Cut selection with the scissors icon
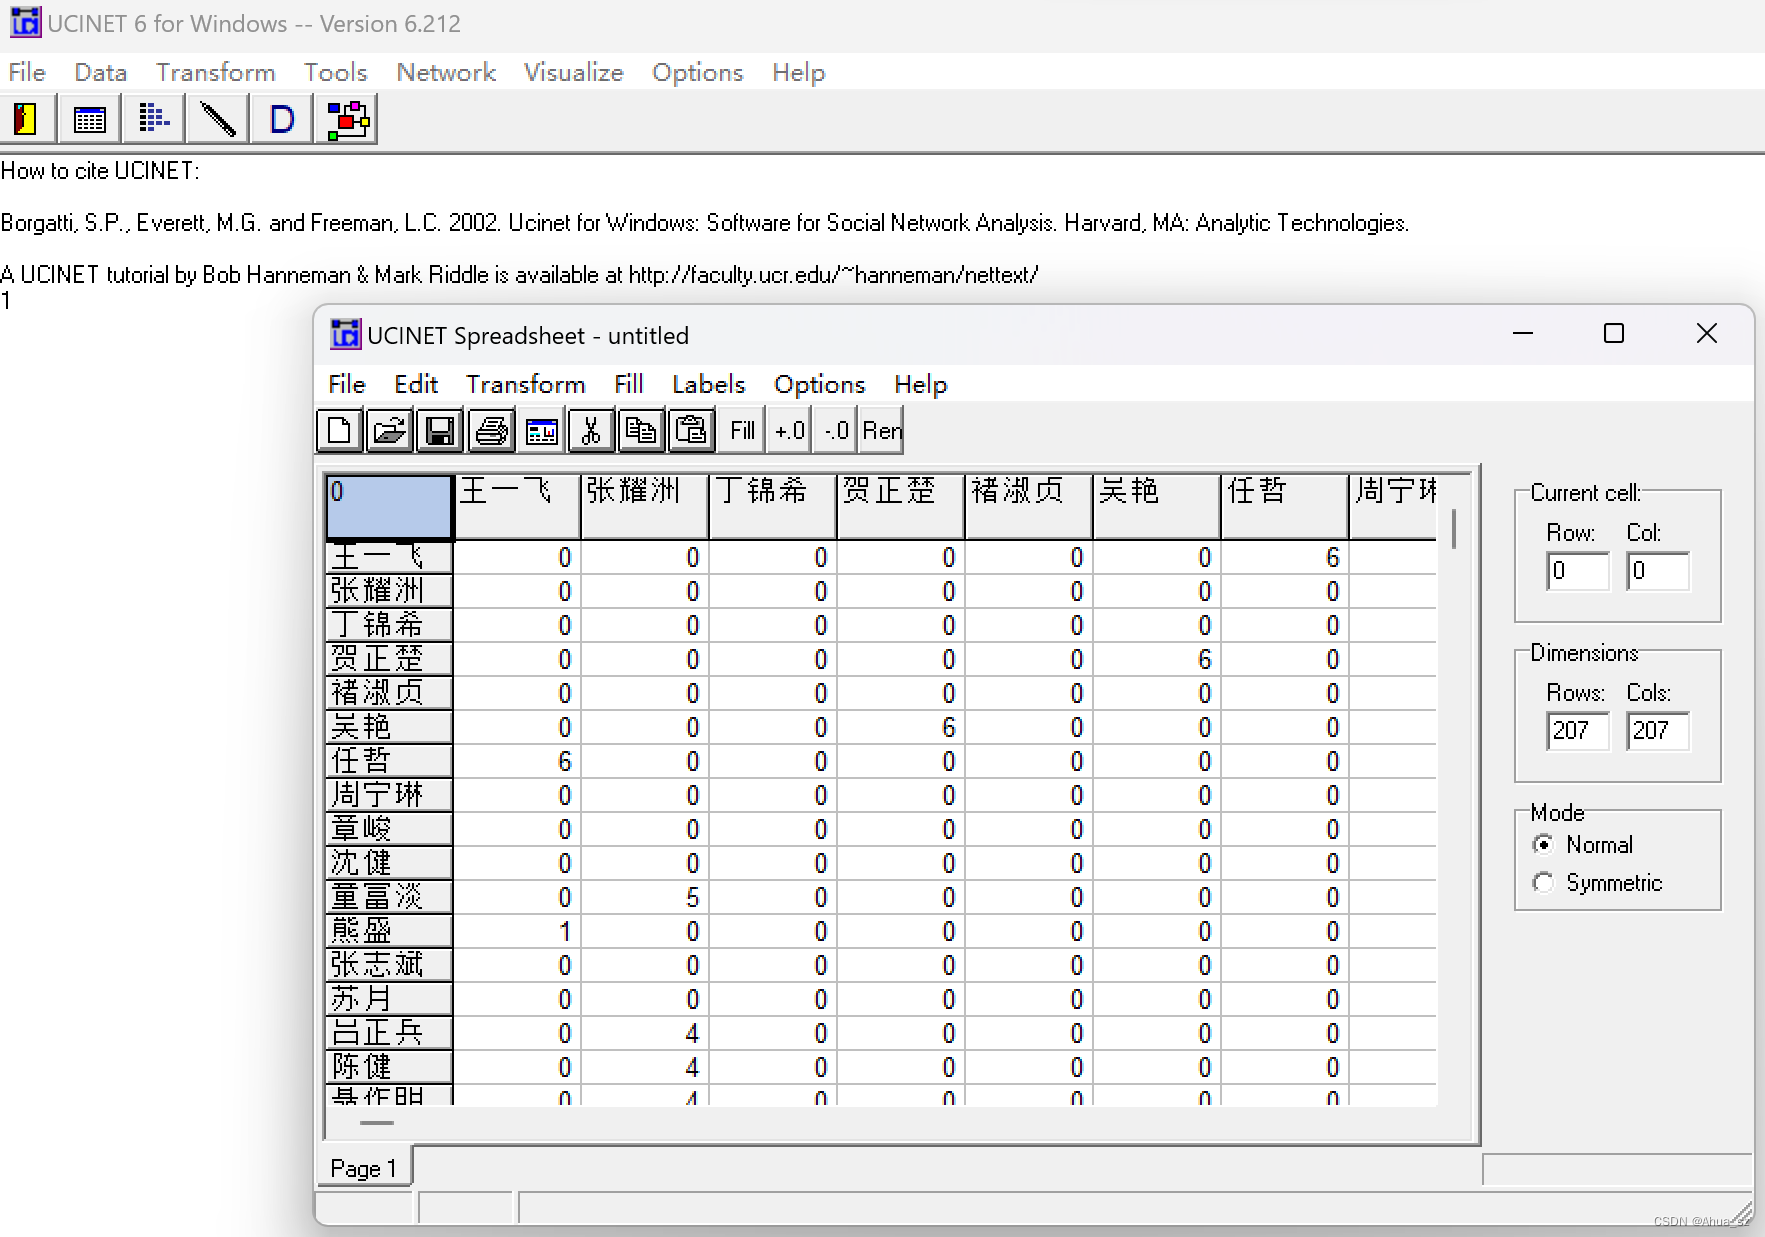Viewport: 1765px width, 1237px height. 591,431
